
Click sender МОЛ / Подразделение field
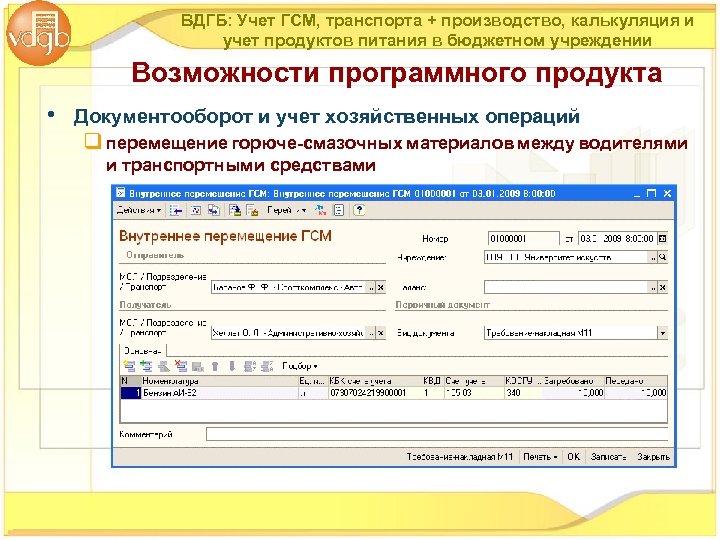click(x=289, y=287)
